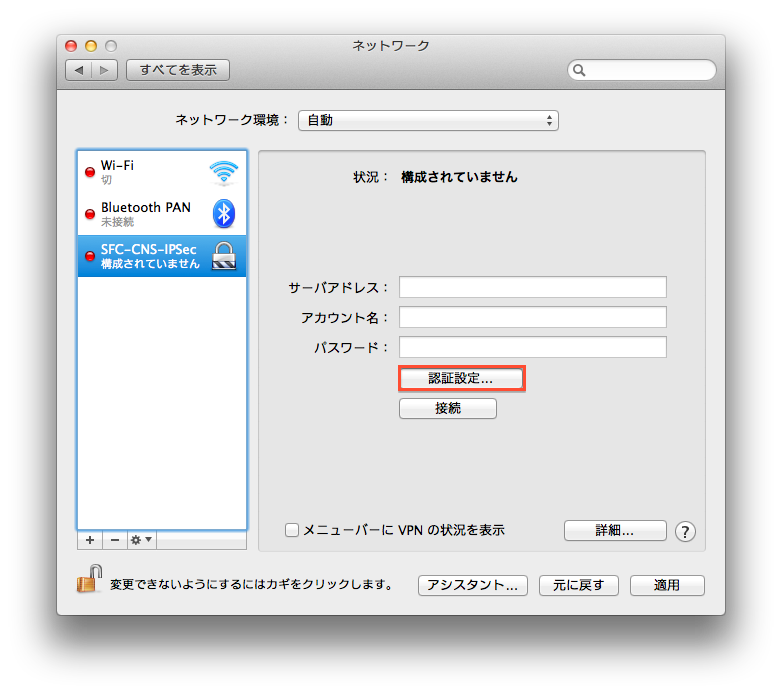Image resolution: width=782 pixels, height=694 pixels.
Task: Click the サーバアドレス input field
Action: pos(532,287)
